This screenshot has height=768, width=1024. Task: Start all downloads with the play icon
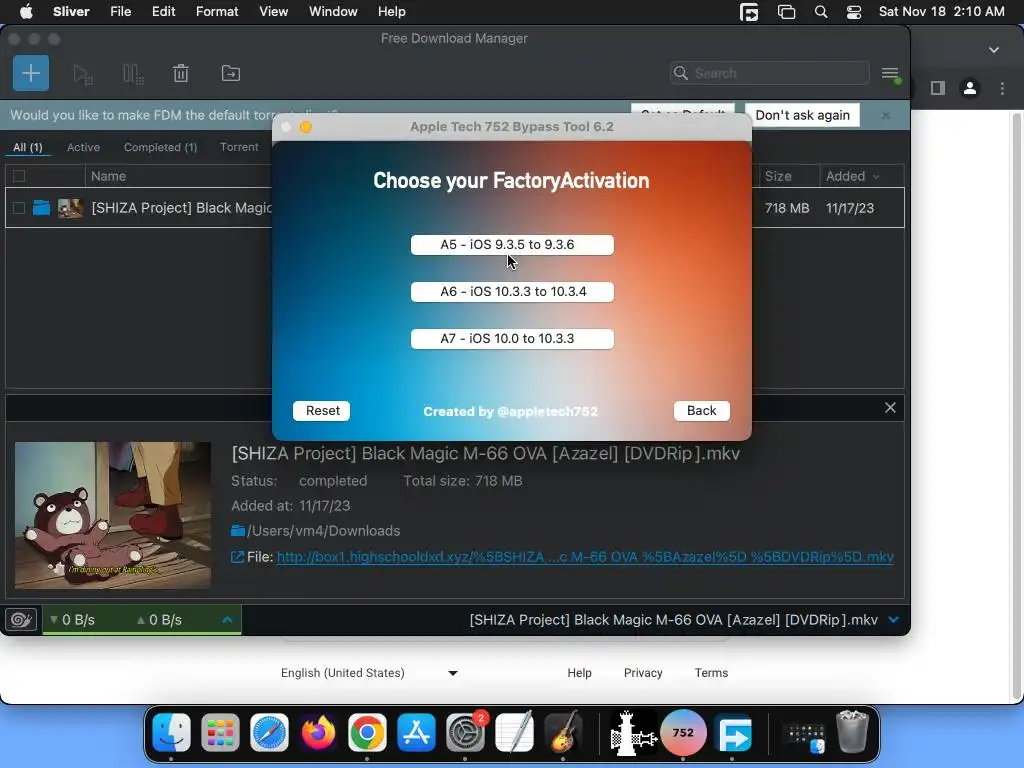point(82,74)
